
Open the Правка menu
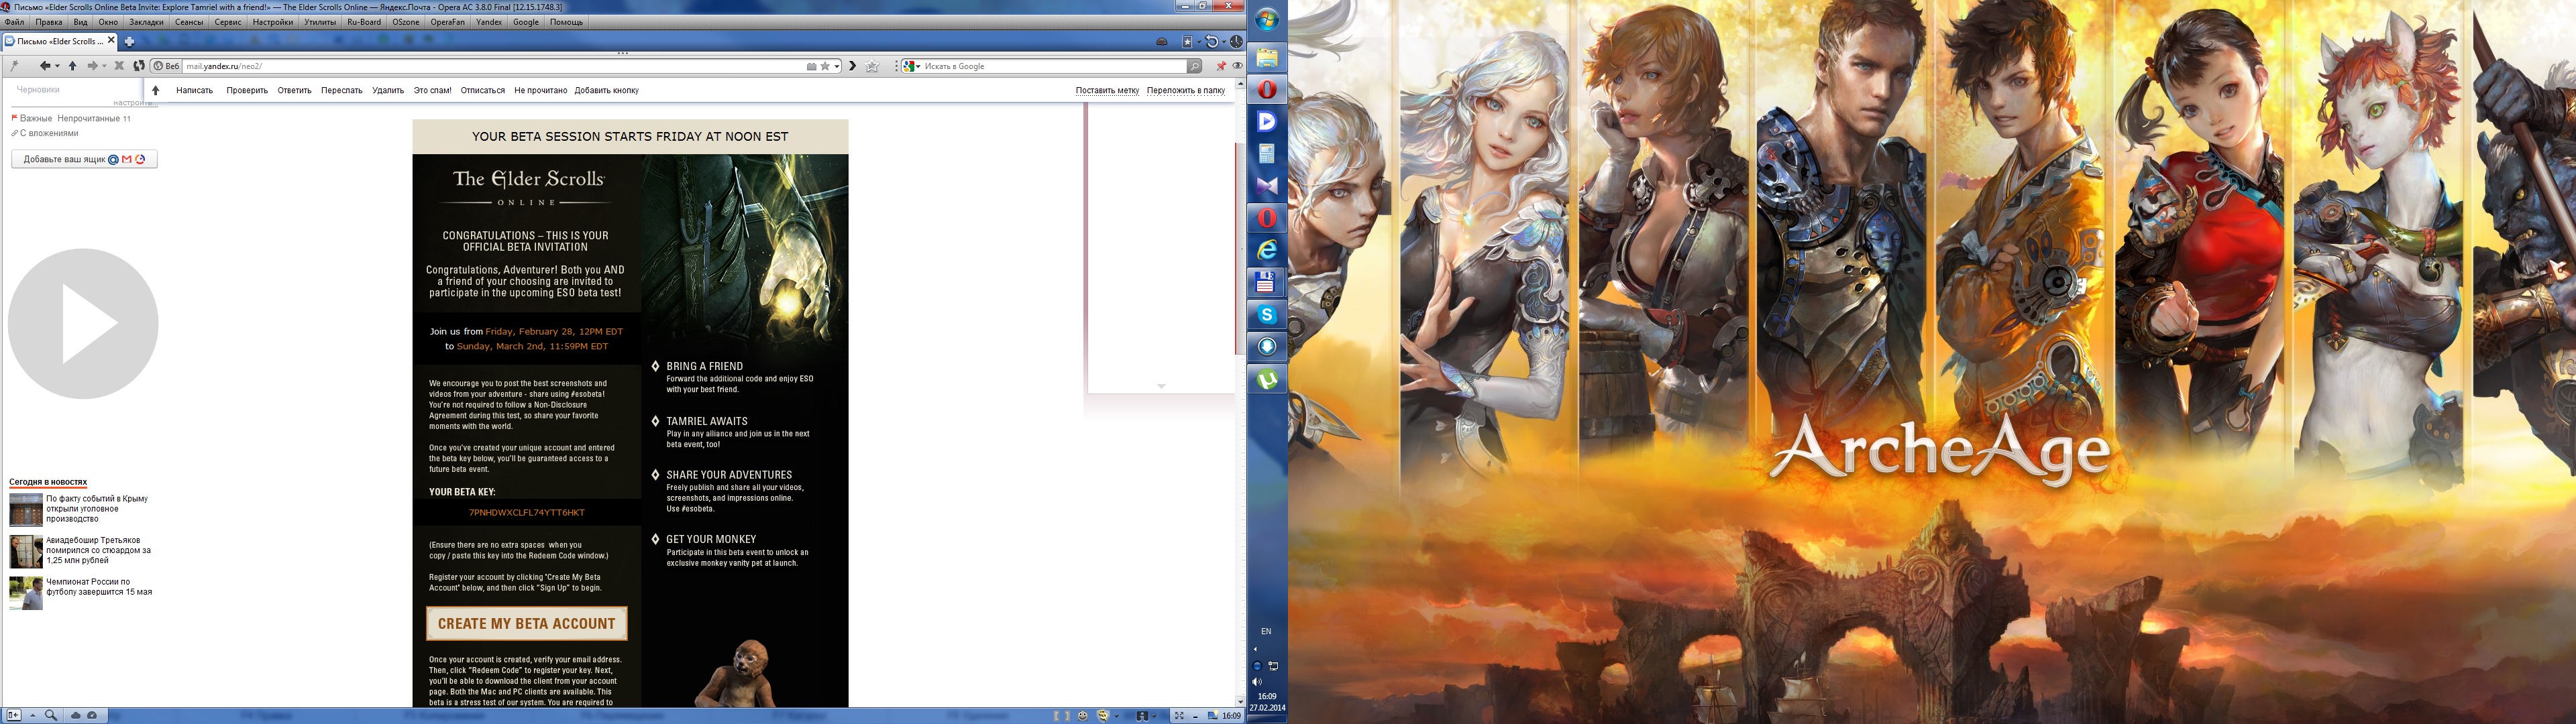pos(49,22)
